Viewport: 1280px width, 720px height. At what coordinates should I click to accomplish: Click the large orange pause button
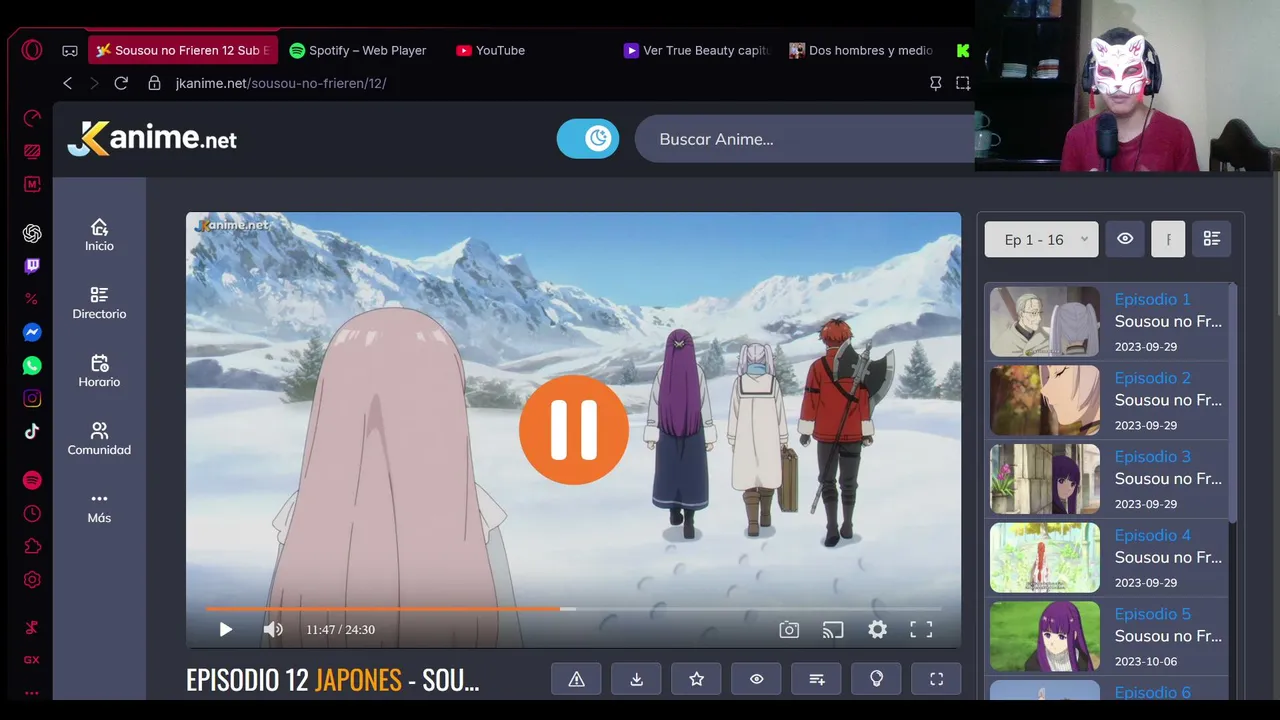pyautogui.click(x=574, y=430)
